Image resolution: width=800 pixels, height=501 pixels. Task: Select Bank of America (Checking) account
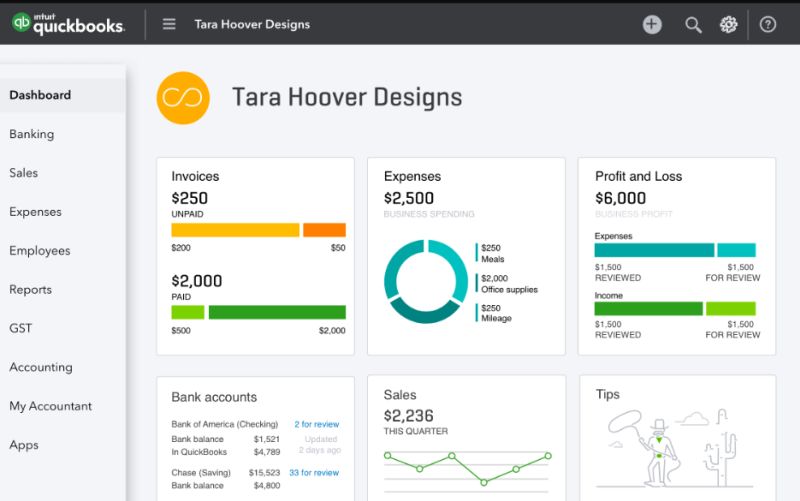[224, 424]
